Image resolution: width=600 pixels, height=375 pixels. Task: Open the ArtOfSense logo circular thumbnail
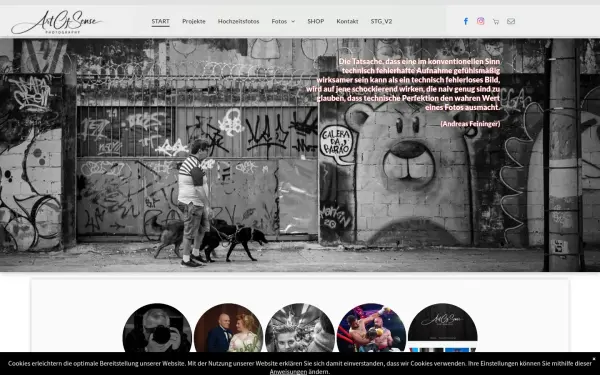pos(443,328)
